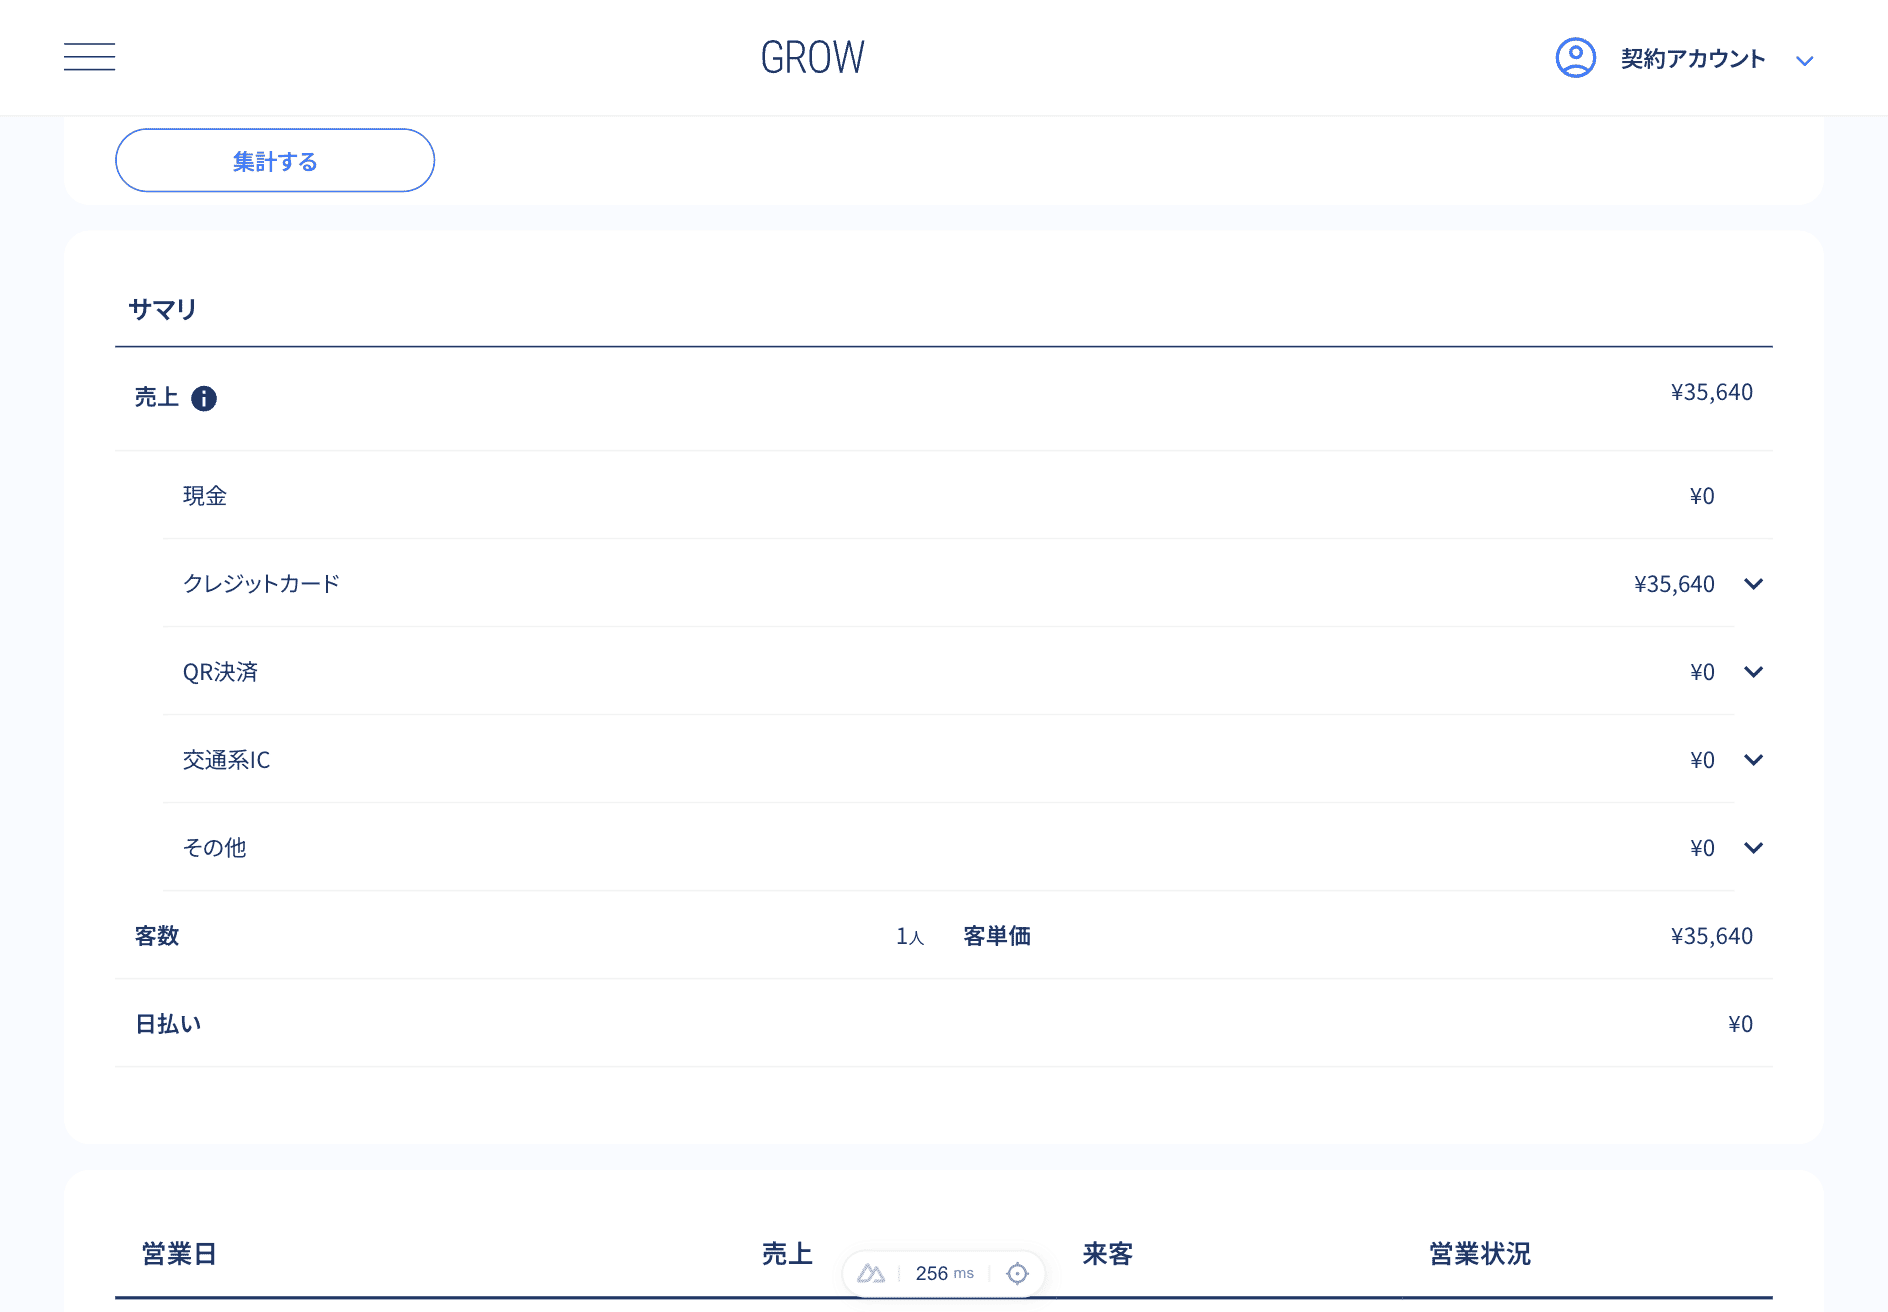The height and width of the screenshot is (1312, 1888).
Task: Click the 日払い row label
Action: [168, 1024]
